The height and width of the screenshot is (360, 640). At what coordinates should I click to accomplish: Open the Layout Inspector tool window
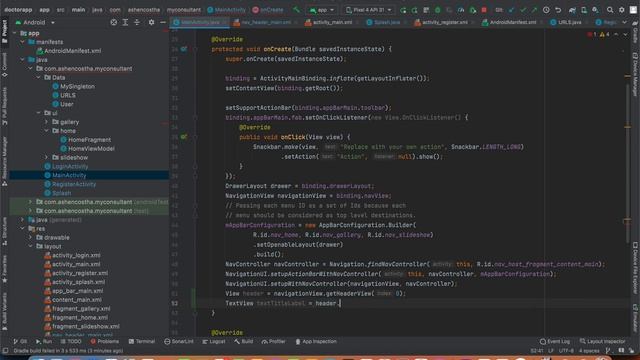point(602,341)
